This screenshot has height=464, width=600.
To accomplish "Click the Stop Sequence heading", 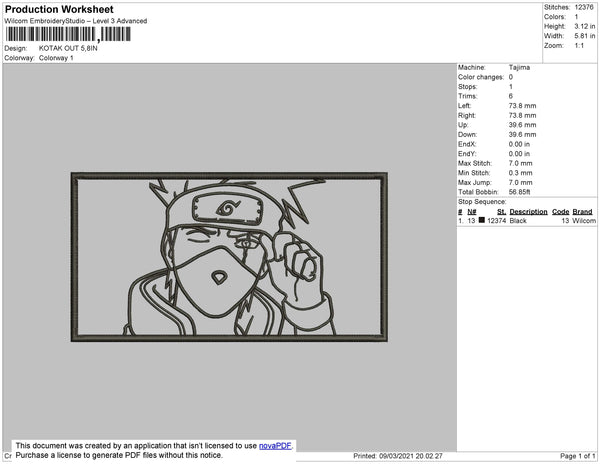I will [482, 202].
